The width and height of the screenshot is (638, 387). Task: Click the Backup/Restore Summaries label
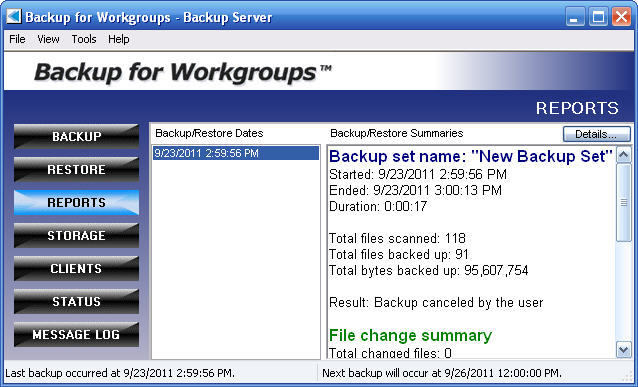[x=397, y=133]
